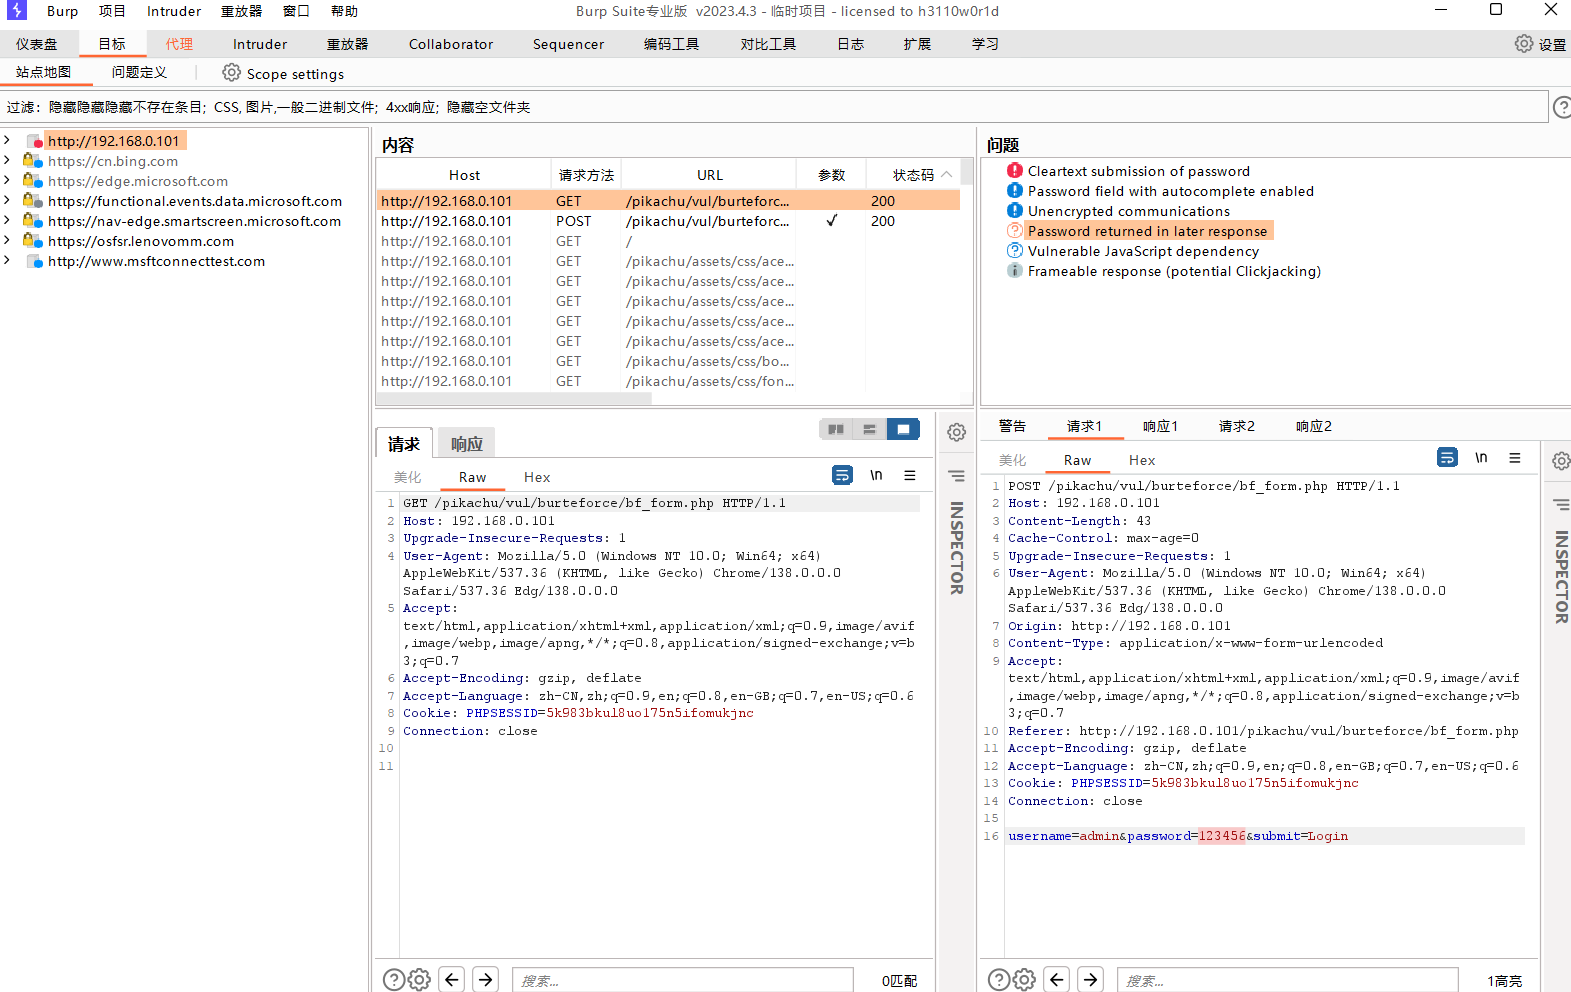This screenshot has width=1571, height=992.
Task: Expand www.msftconnecttest.com tree node
Action: [7, 260]
